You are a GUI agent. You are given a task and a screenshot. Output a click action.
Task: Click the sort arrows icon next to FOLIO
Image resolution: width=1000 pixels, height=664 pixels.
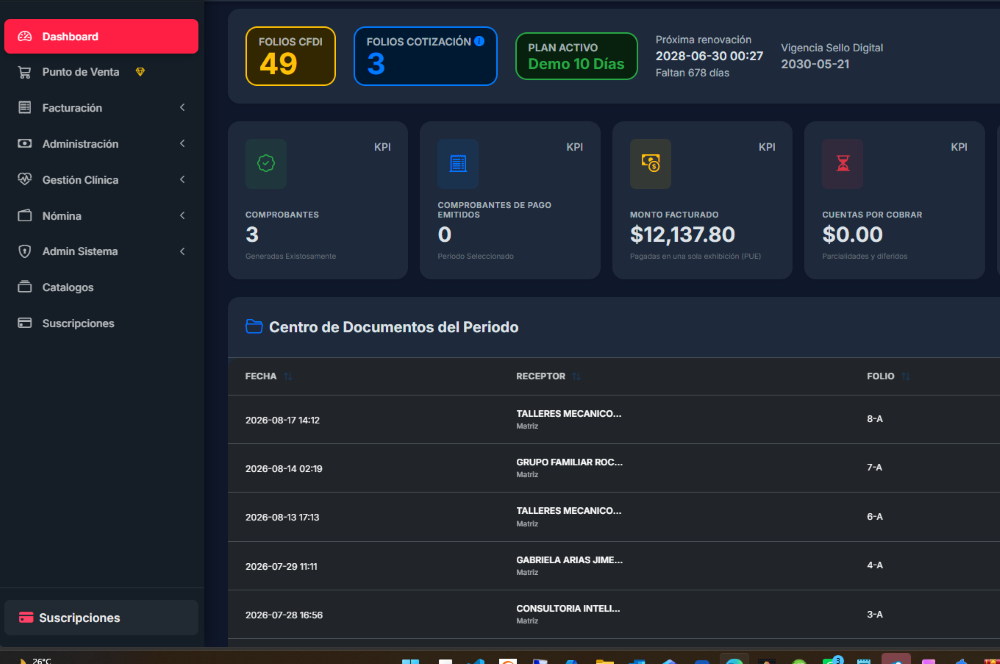(x=906, y=376)
